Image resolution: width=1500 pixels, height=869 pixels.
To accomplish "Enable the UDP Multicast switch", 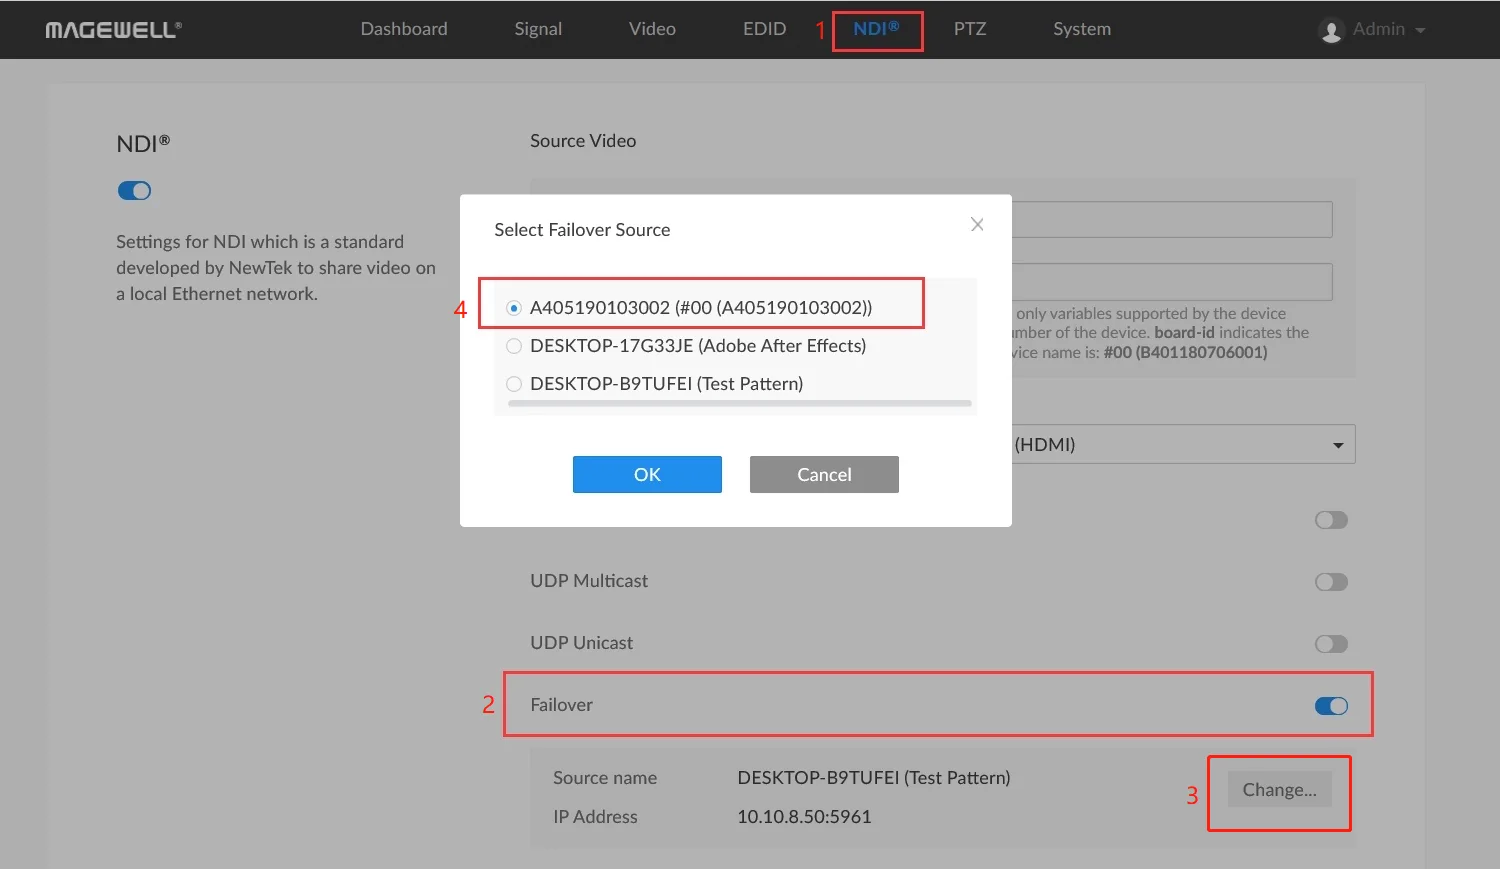I will (1331, 582).
